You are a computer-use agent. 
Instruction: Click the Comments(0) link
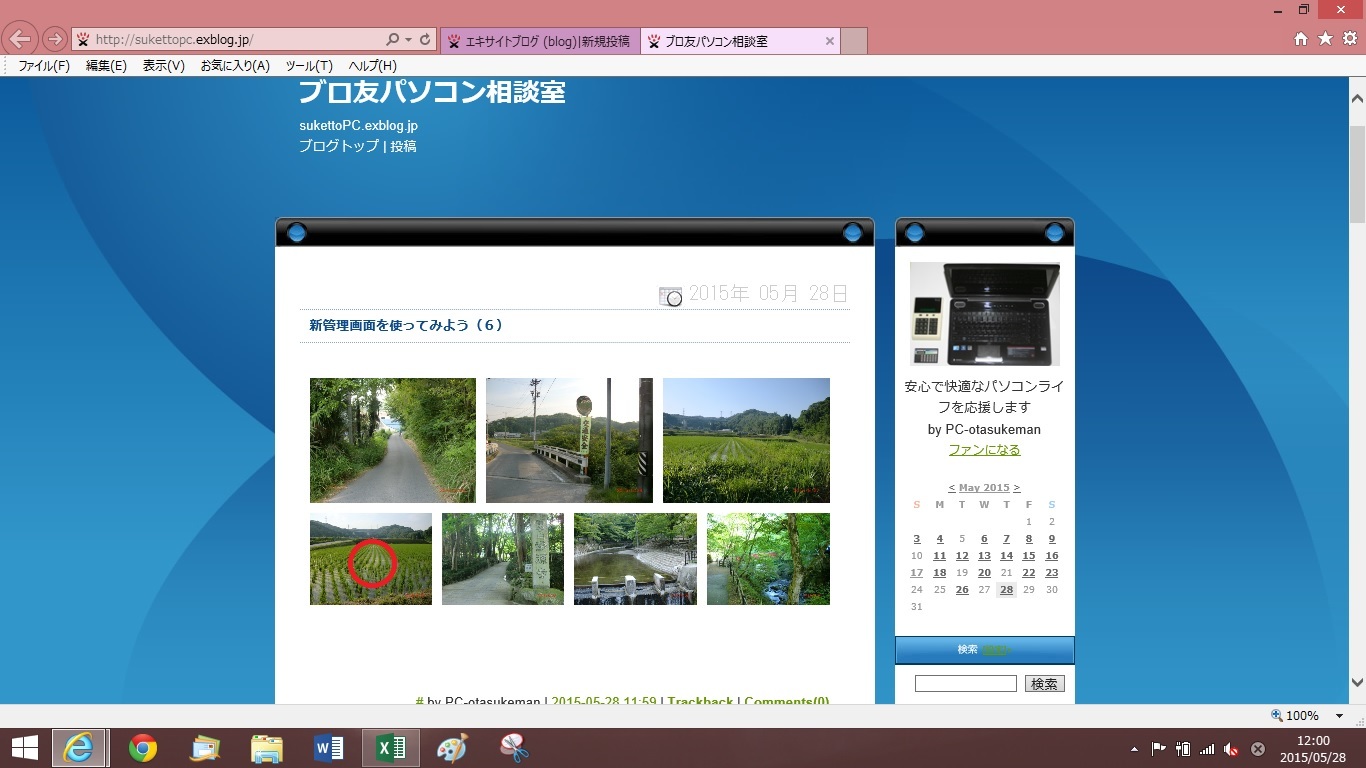[787, 701]
